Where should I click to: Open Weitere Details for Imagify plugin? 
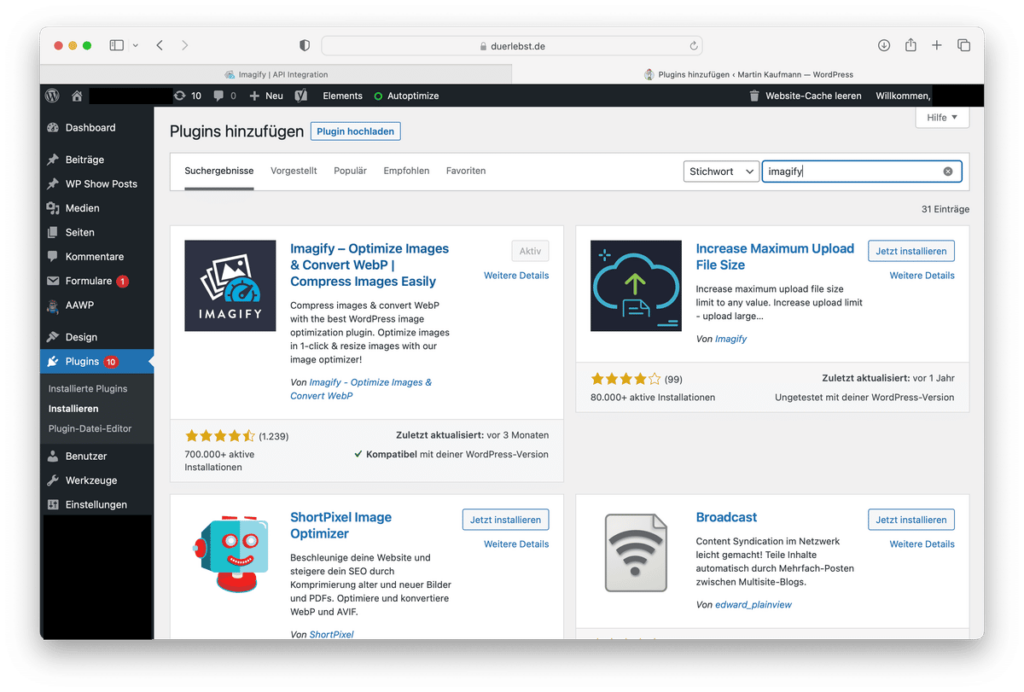pos(516,275)
